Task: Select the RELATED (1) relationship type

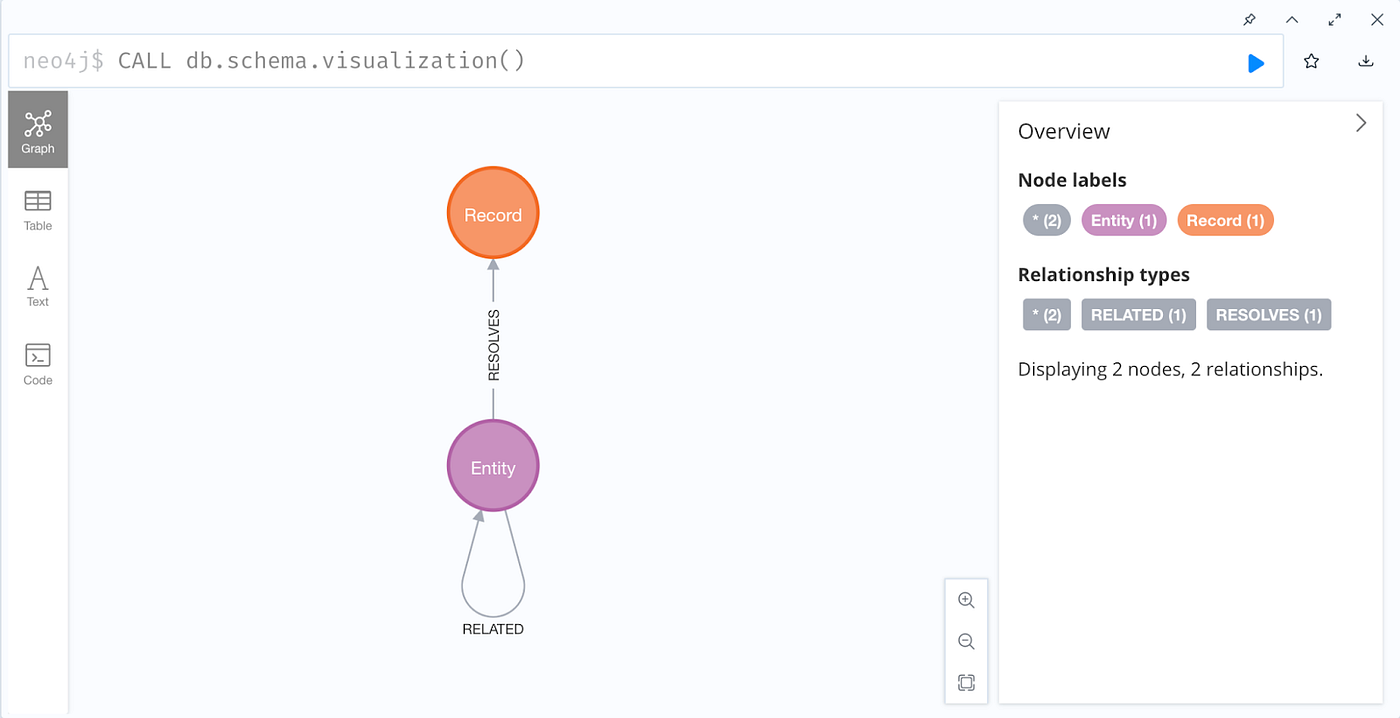Action: click(1139, 315)
